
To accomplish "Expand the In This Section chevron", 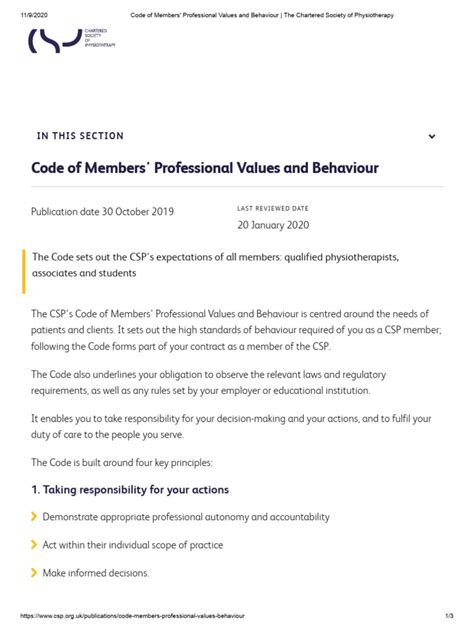I will pyautogui.click(x=432, y=136).
